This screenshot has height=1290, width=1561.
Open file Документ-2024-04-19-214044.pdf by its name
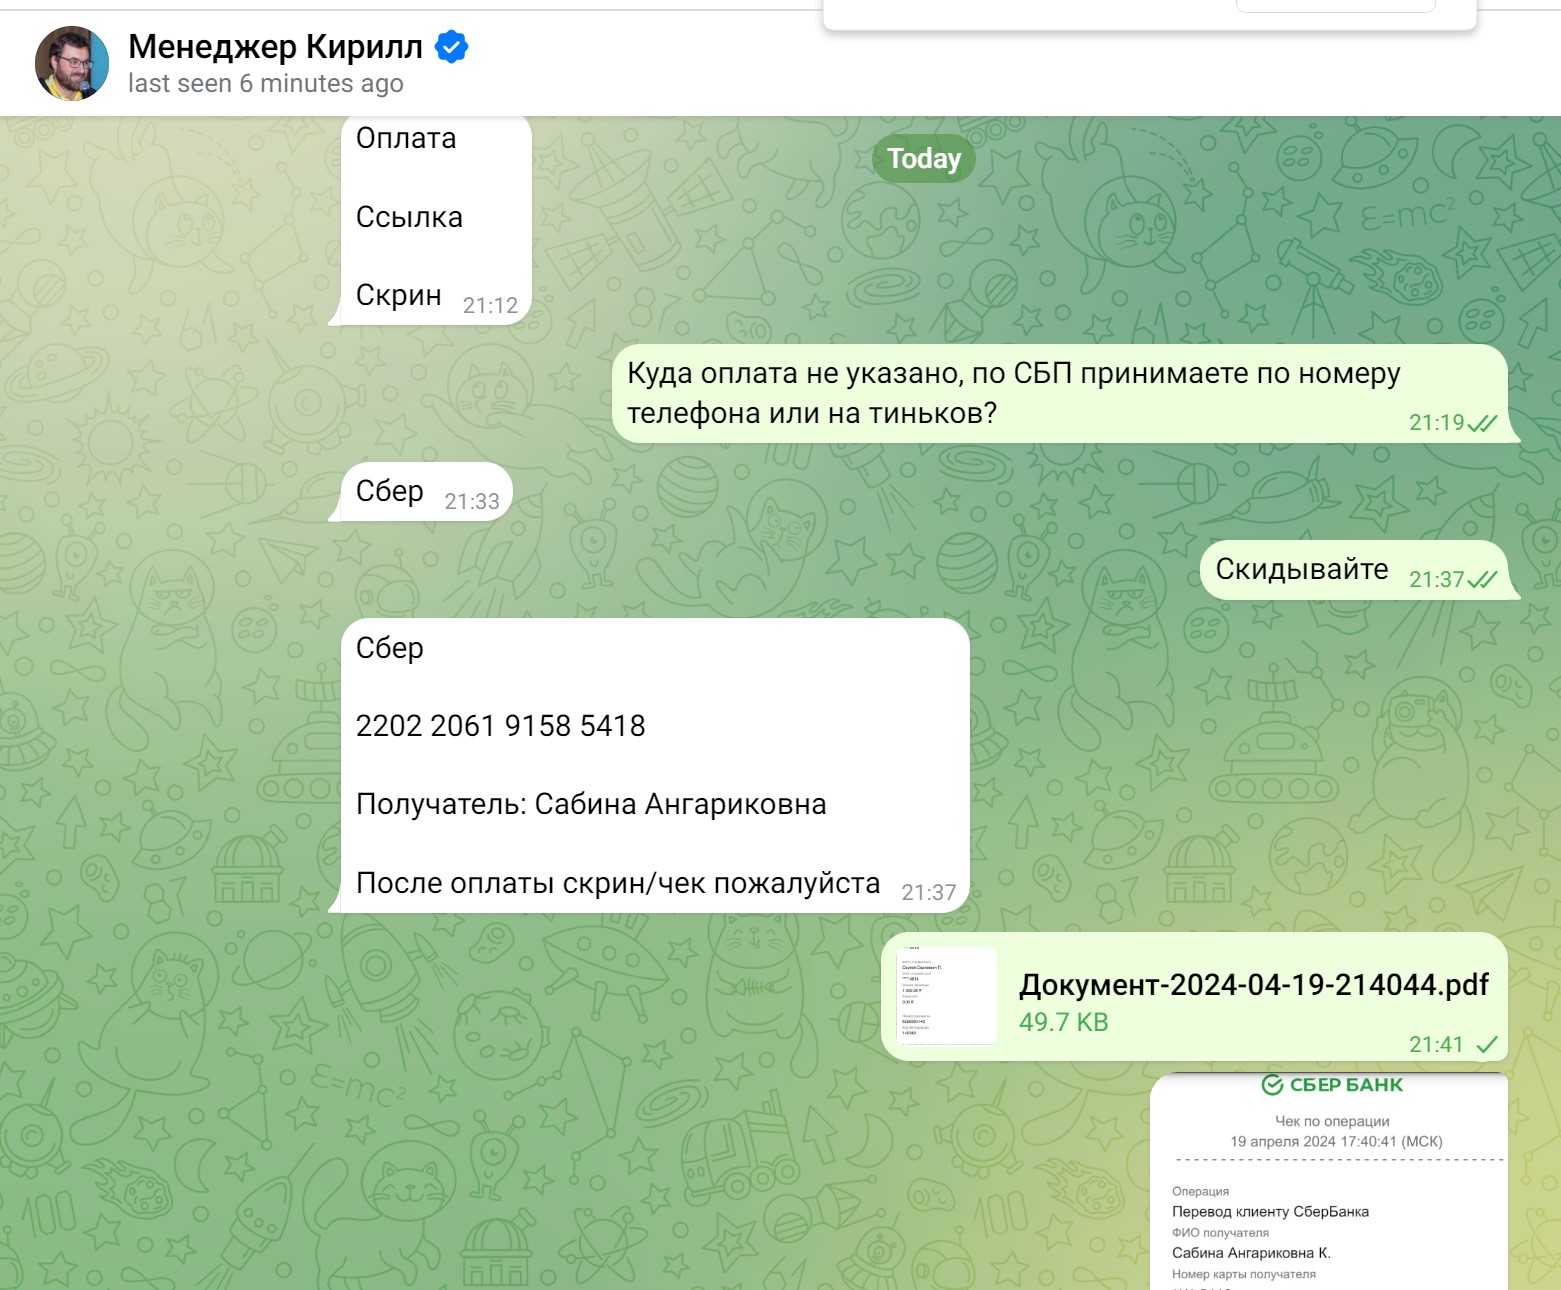tap(1254, 985)
